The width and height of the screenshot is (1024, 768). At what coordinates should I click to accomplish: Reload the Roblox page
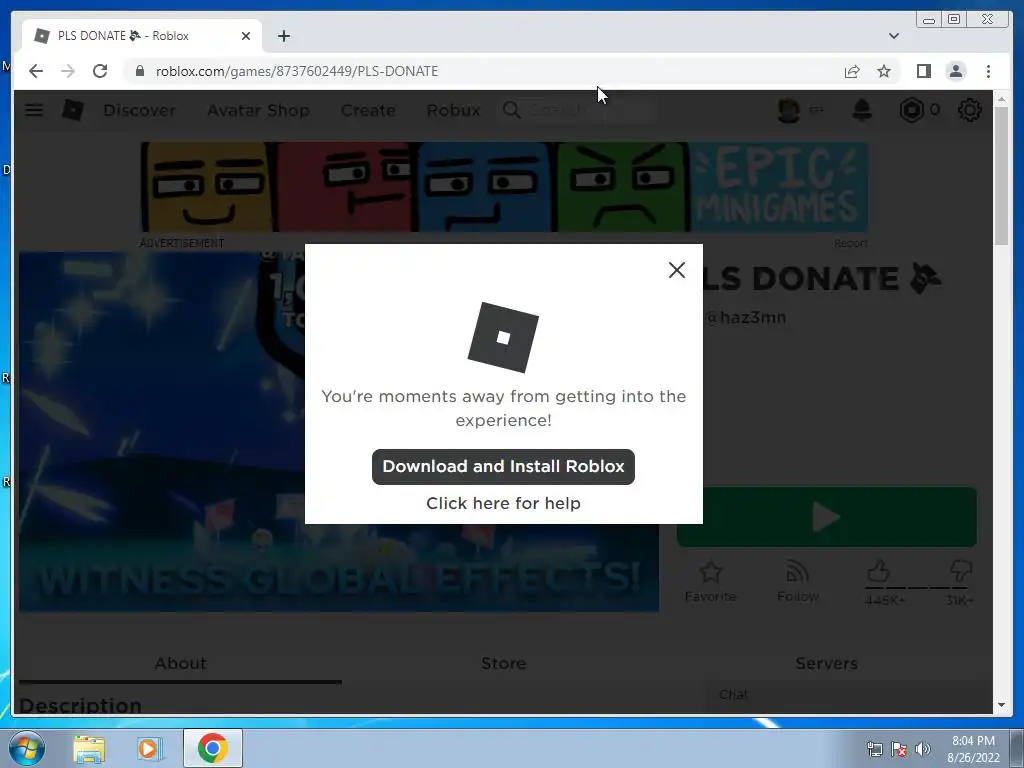(100, 71)
